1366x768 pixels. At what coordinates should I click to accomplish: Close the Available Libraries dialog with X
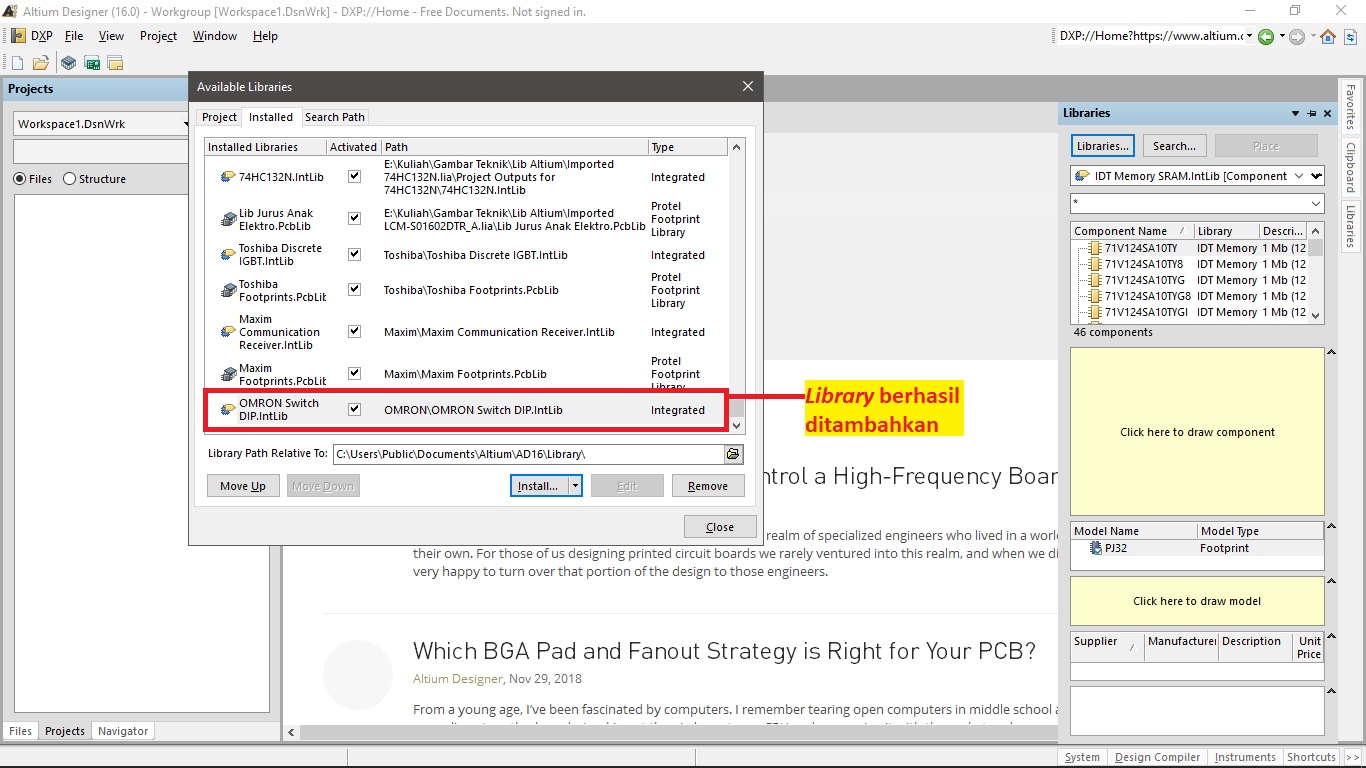(x=747, y=87)
